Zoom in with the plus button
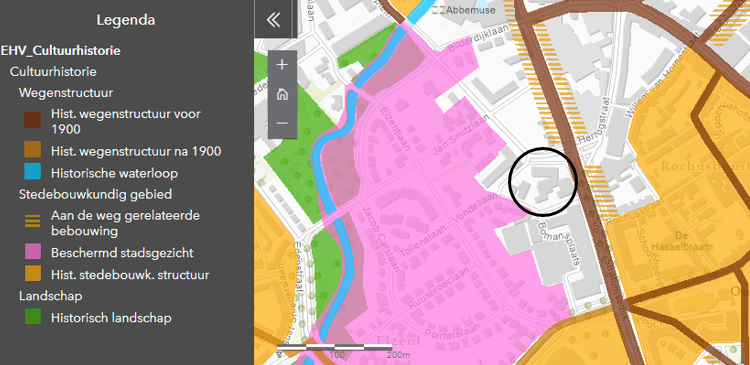The height and width of the screenshot is (365, 750). pyautogui.click(x=282, y=65)
